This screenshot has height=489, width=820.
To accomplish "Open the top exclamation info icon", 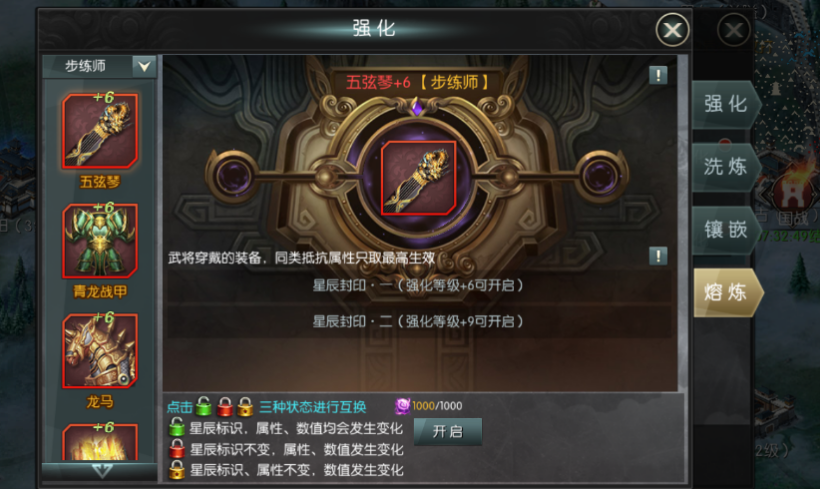I will (658, 75).
